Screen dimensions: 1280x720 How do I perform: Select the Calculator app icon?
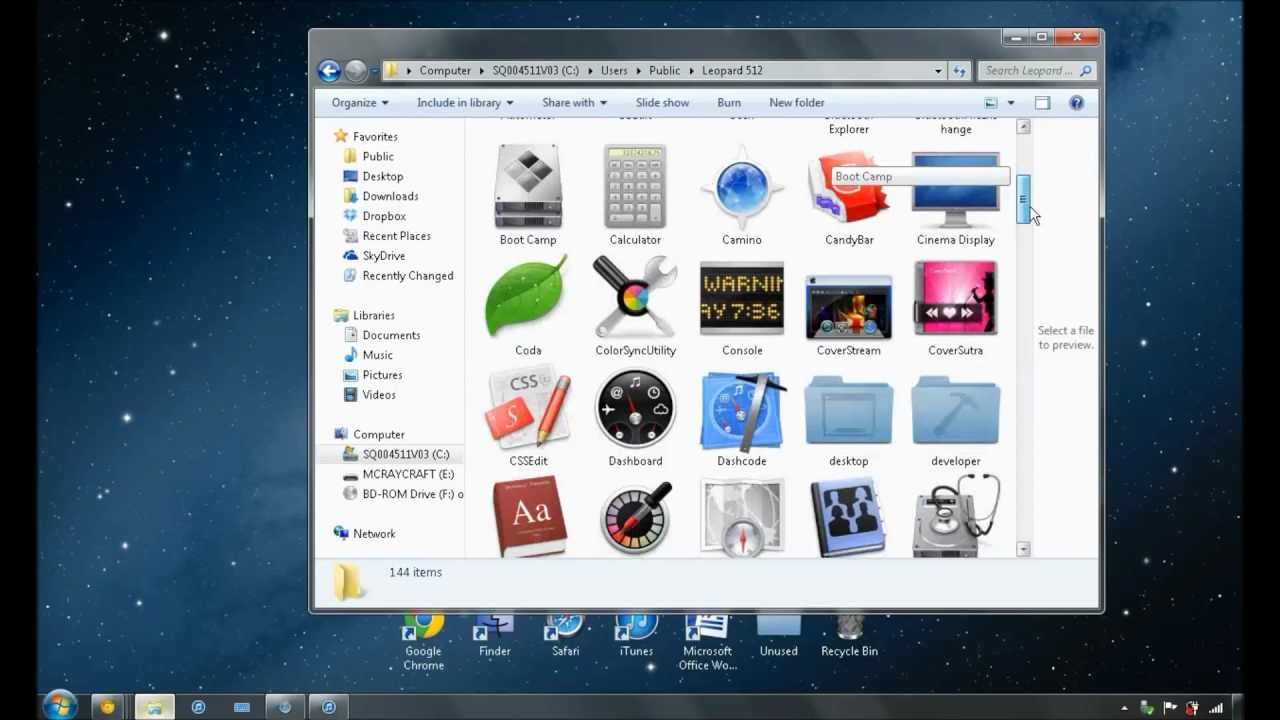(635, 188)
